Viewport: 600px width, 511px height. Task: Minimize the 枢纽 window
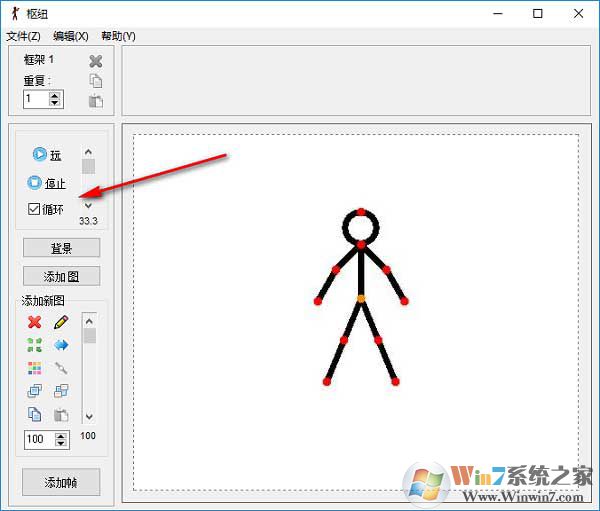click(498, 14)
